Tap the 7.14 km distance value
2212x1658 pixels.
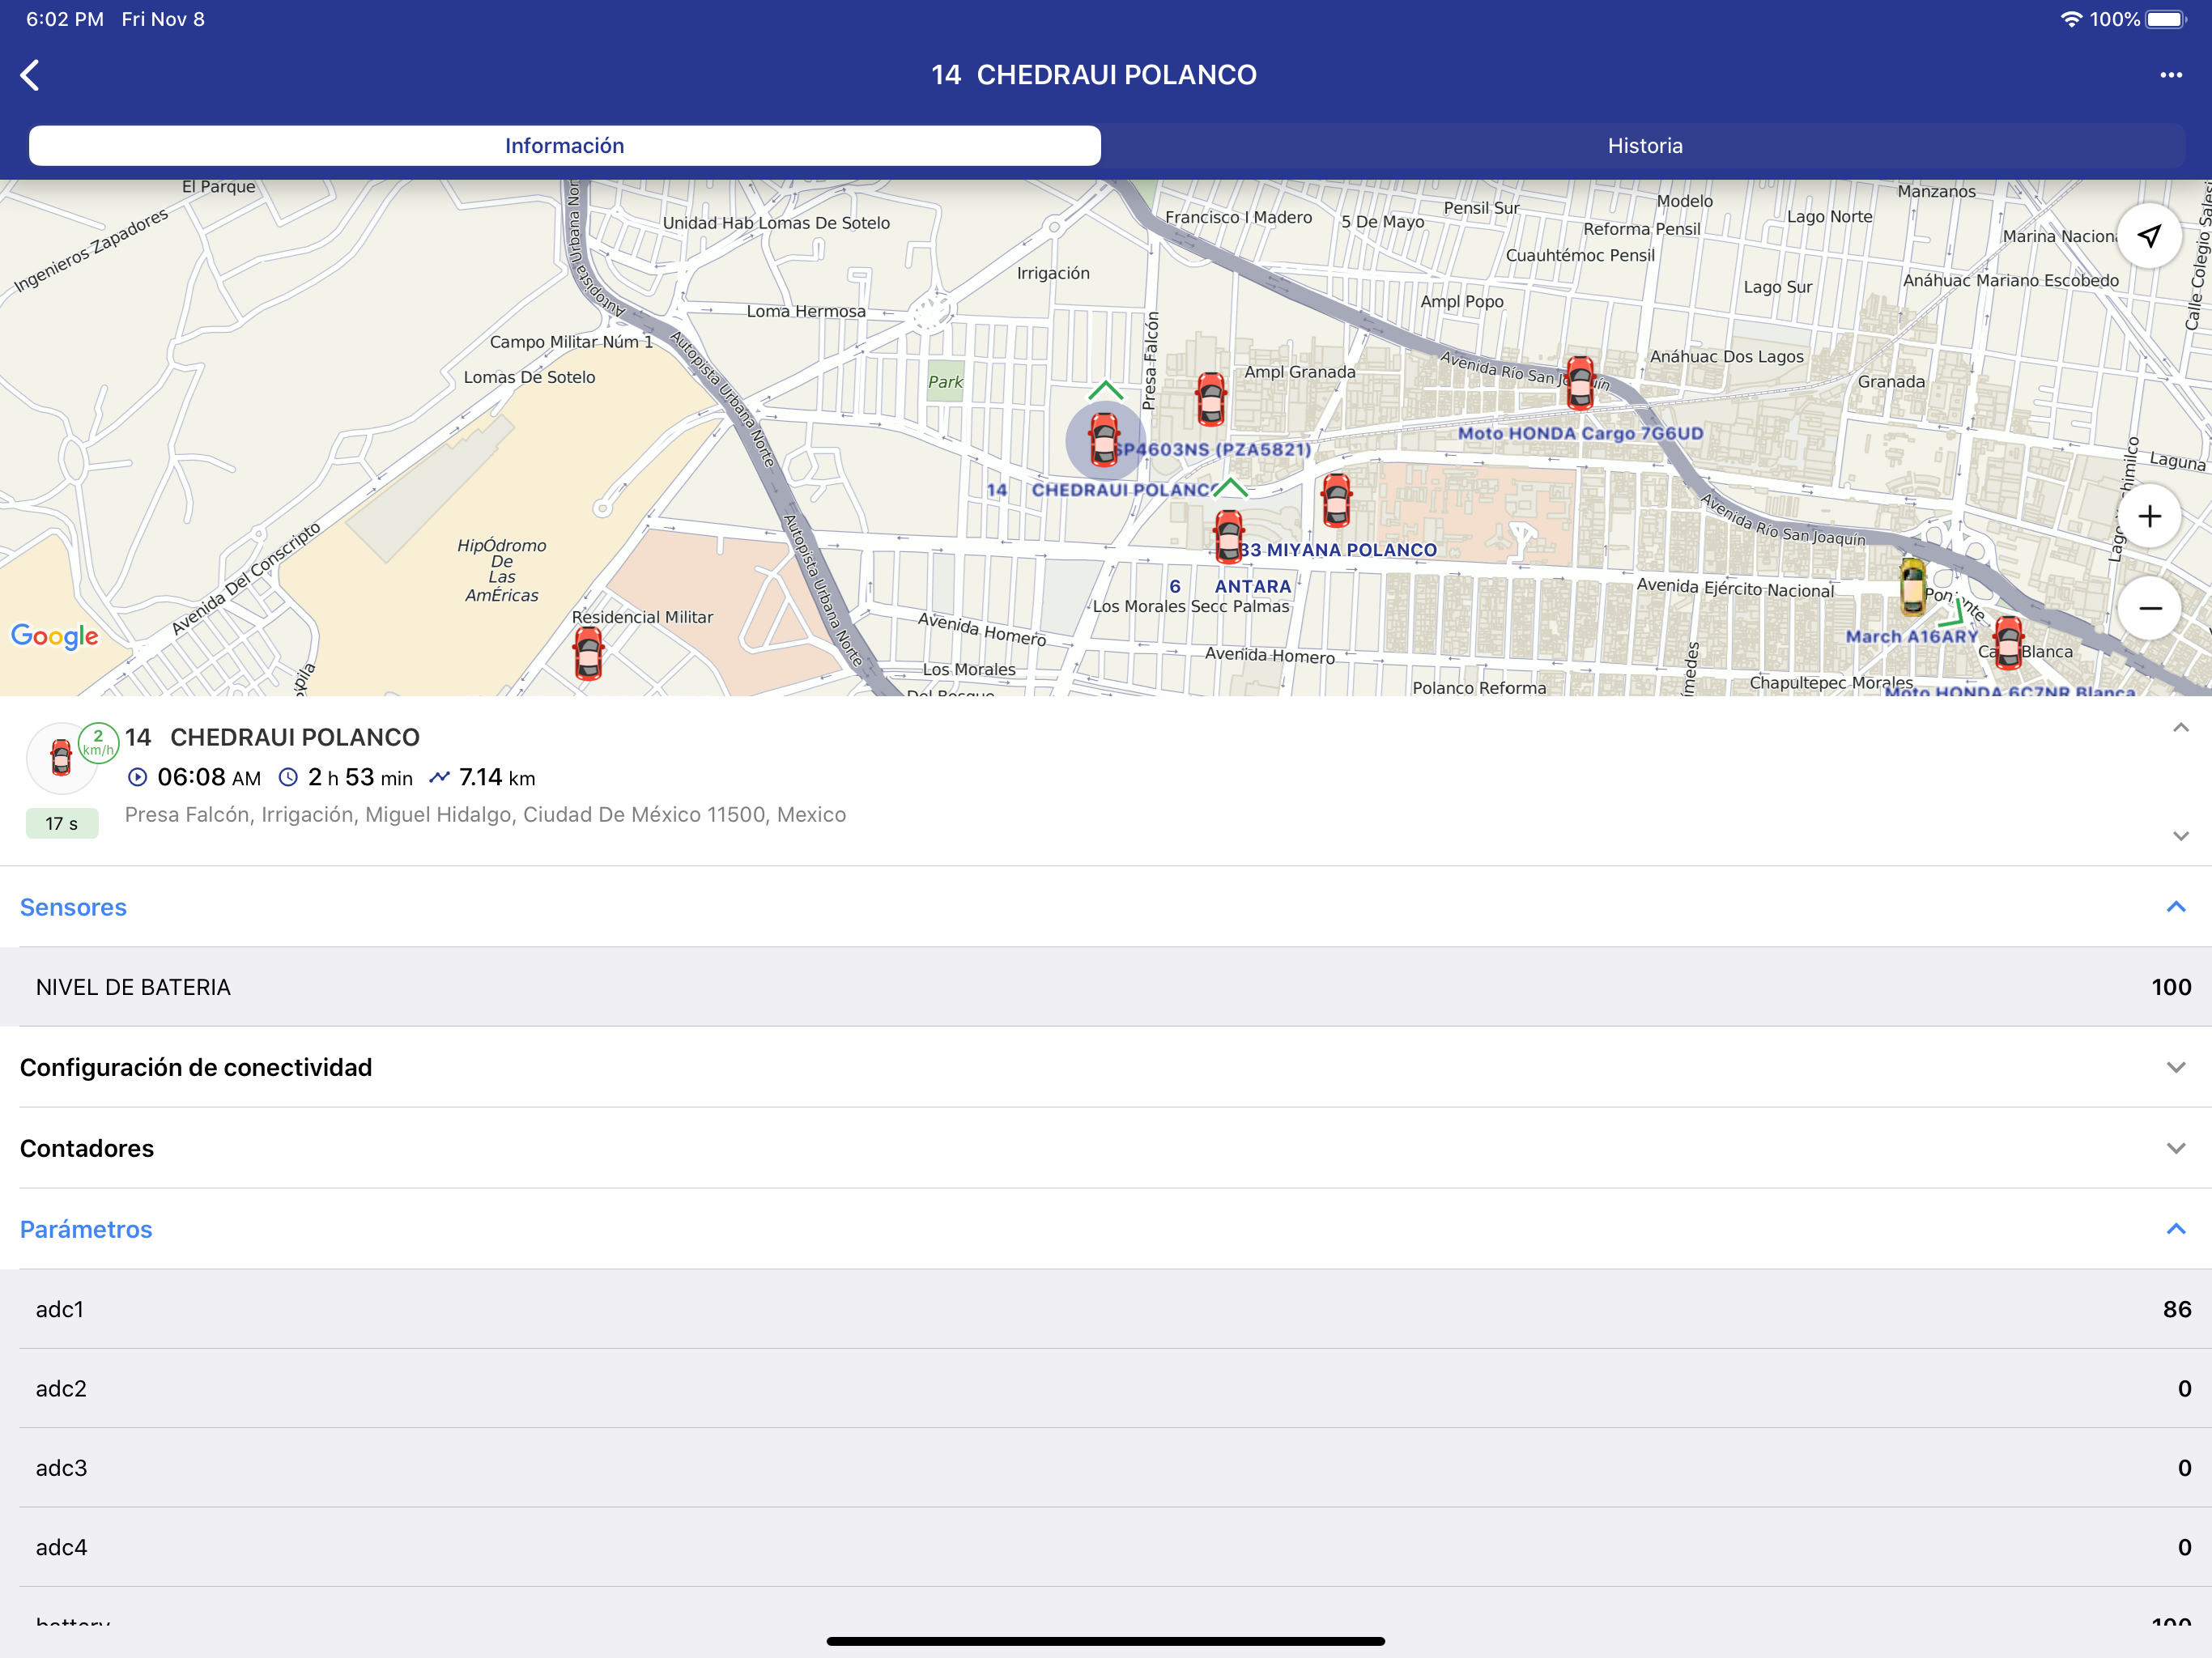pos(482,777)
